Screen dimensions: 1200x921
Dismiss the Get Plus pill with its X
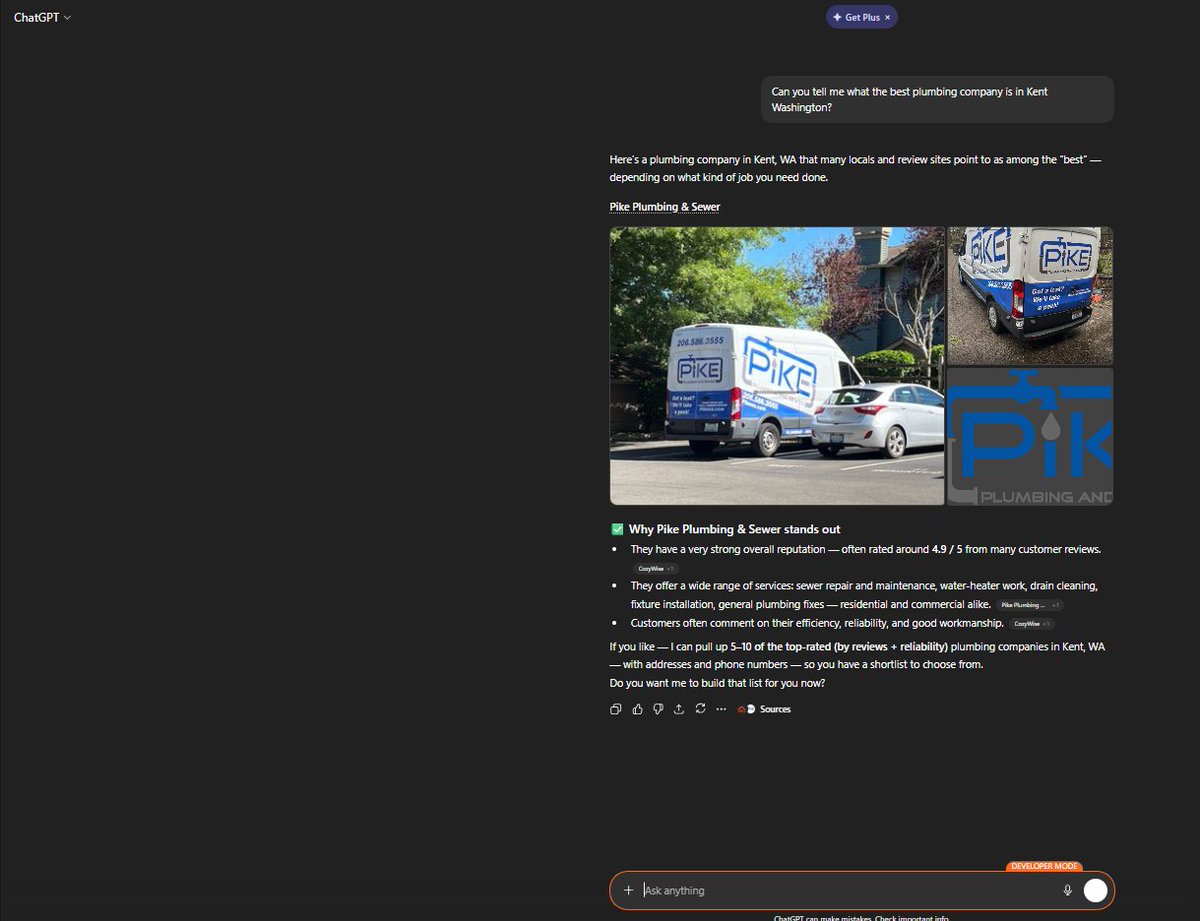click(x=887, y=17)
